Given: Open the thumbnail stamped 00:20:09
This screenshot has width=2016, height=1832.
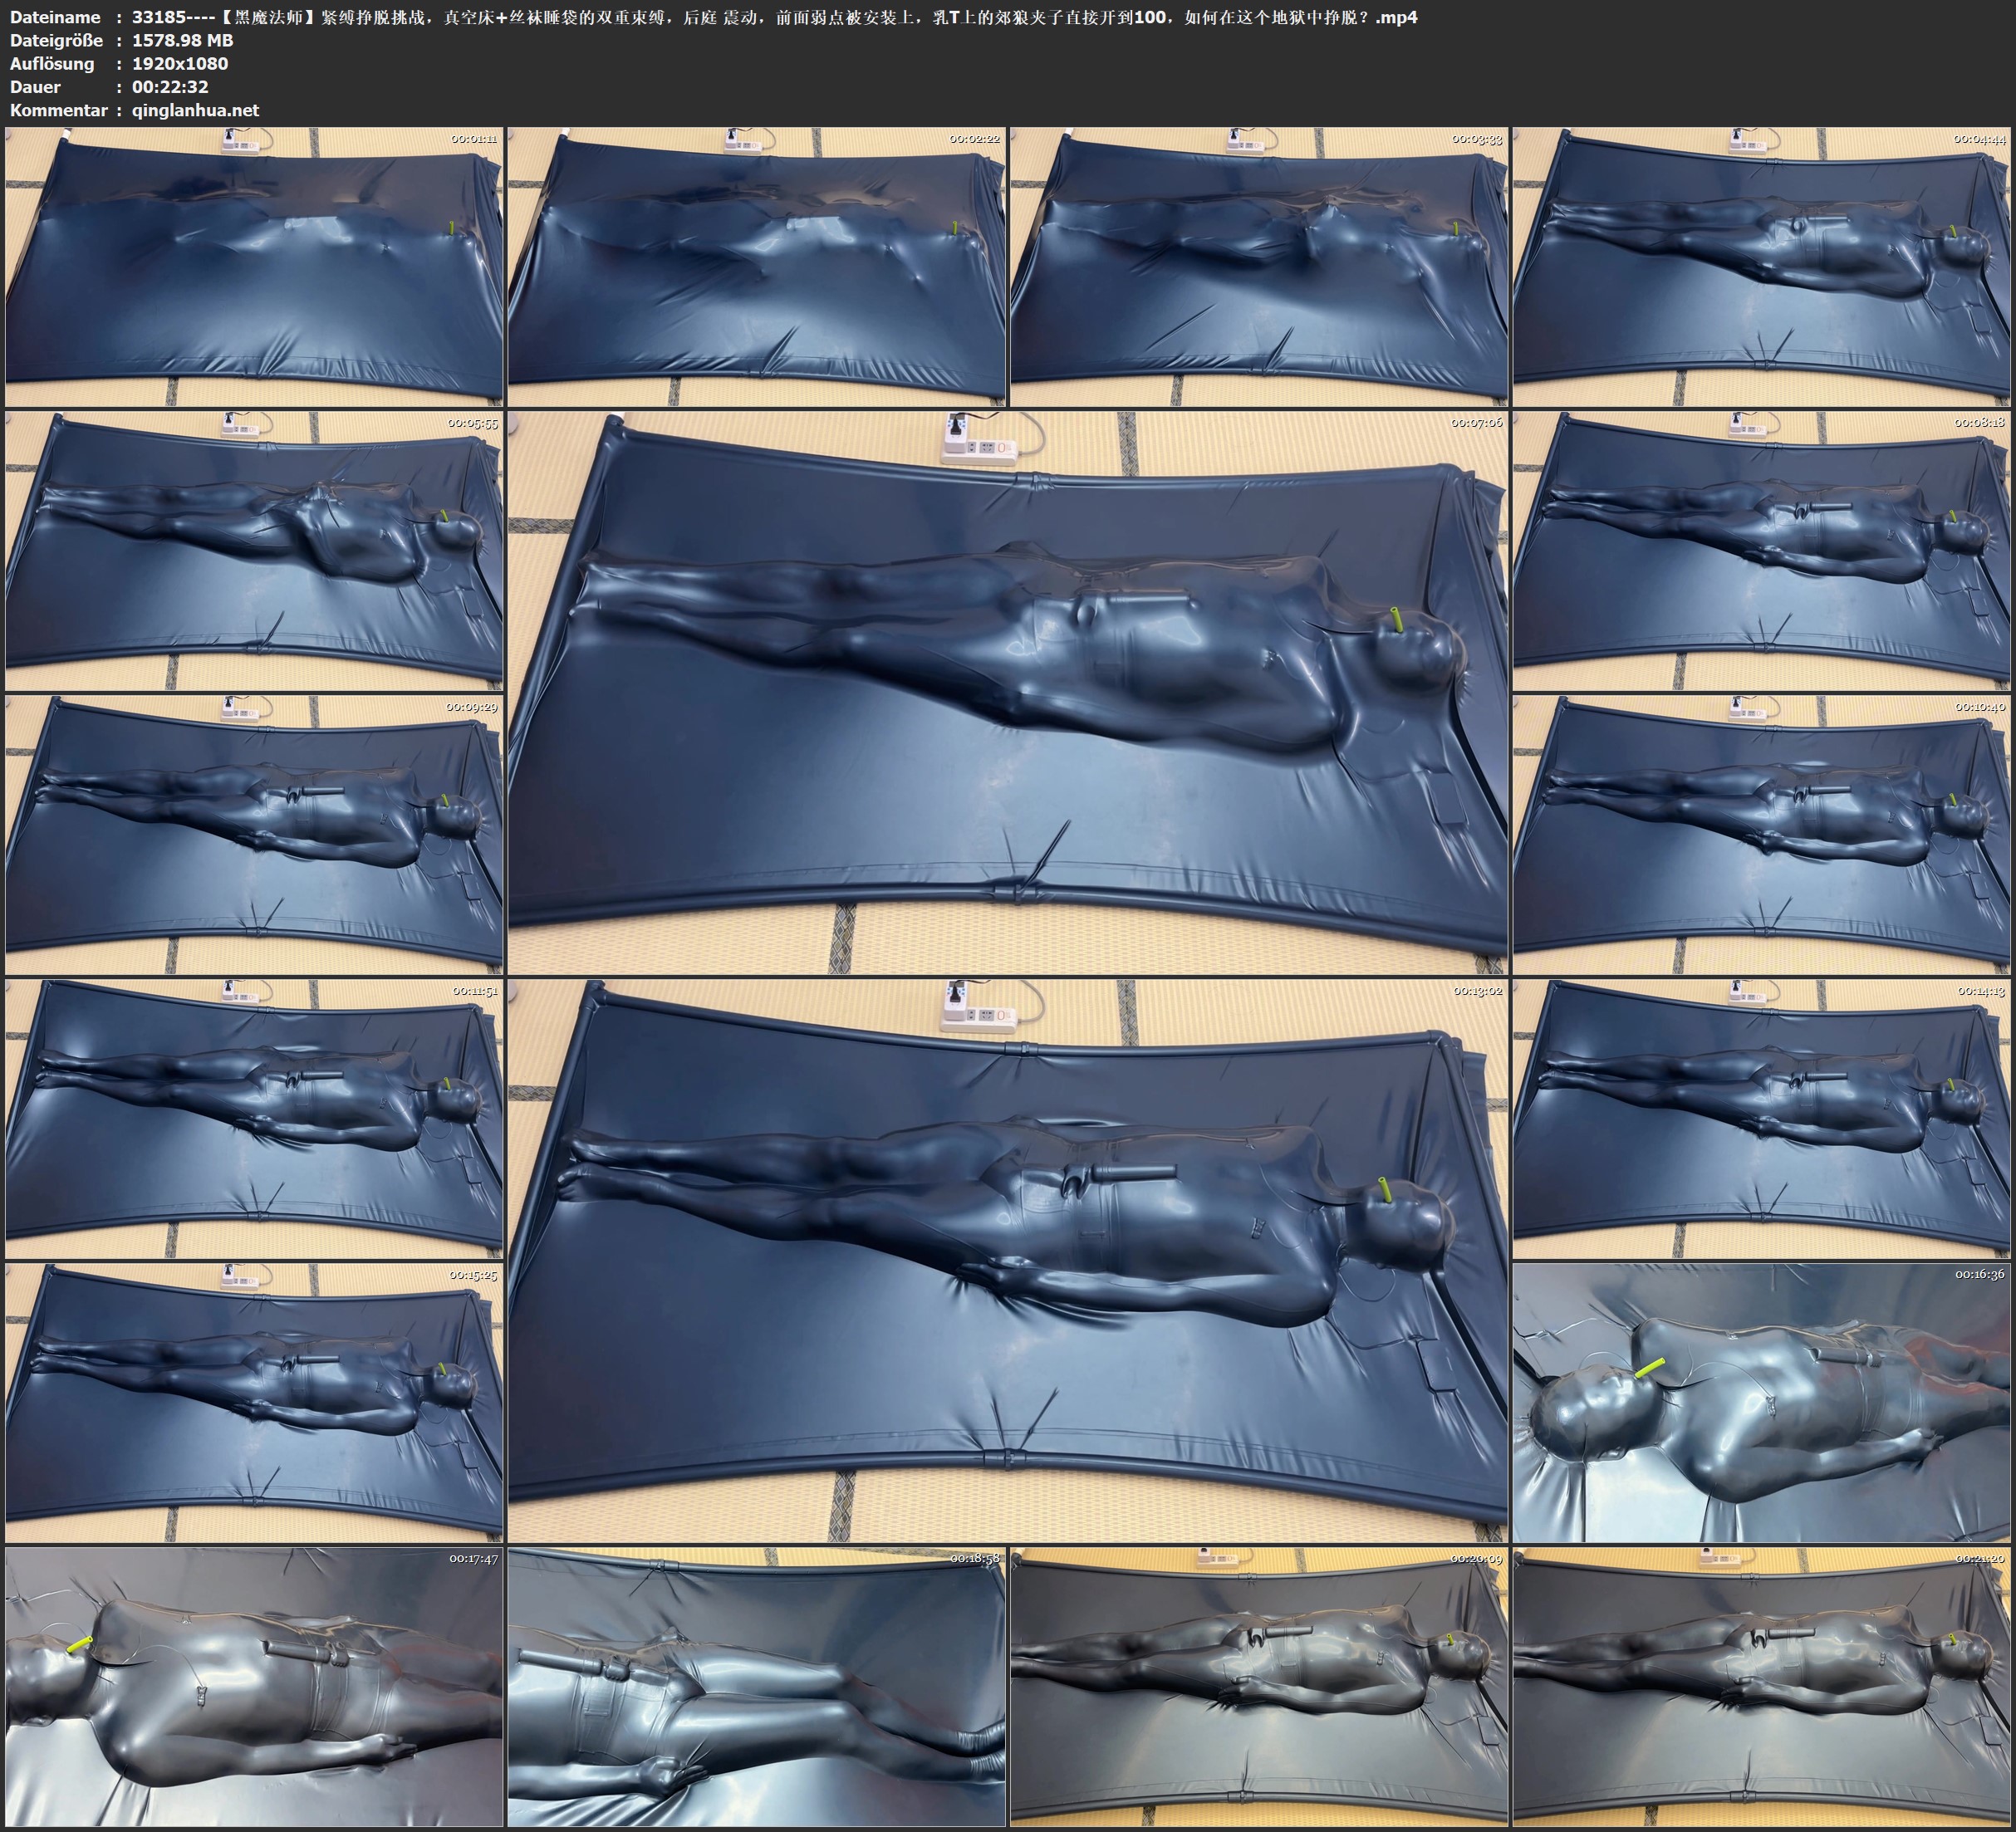Looking at the screenshot, I should click(x=1259, y=1687).
